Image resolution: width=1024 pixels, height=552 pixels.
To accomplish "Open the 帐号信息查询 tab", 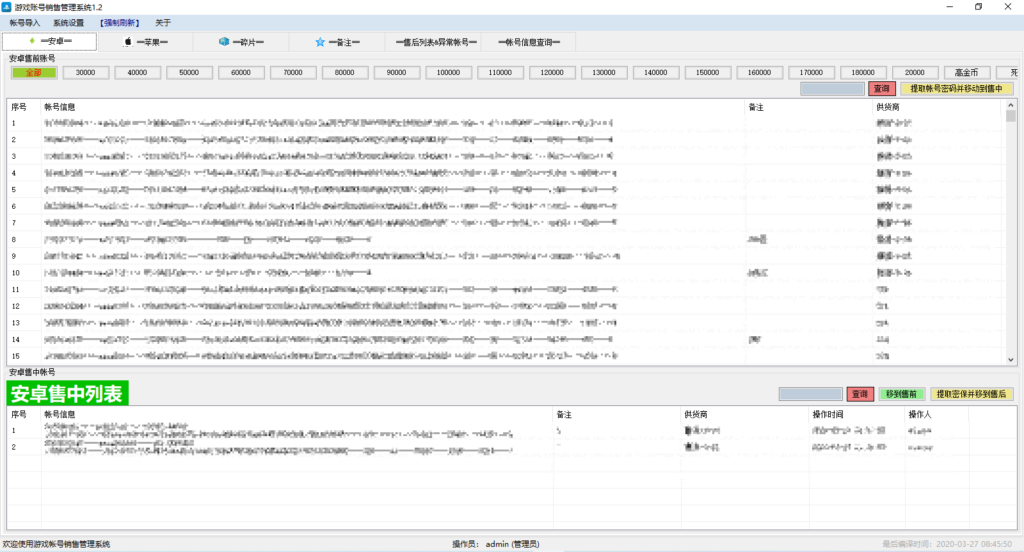I will pos(529,42).
